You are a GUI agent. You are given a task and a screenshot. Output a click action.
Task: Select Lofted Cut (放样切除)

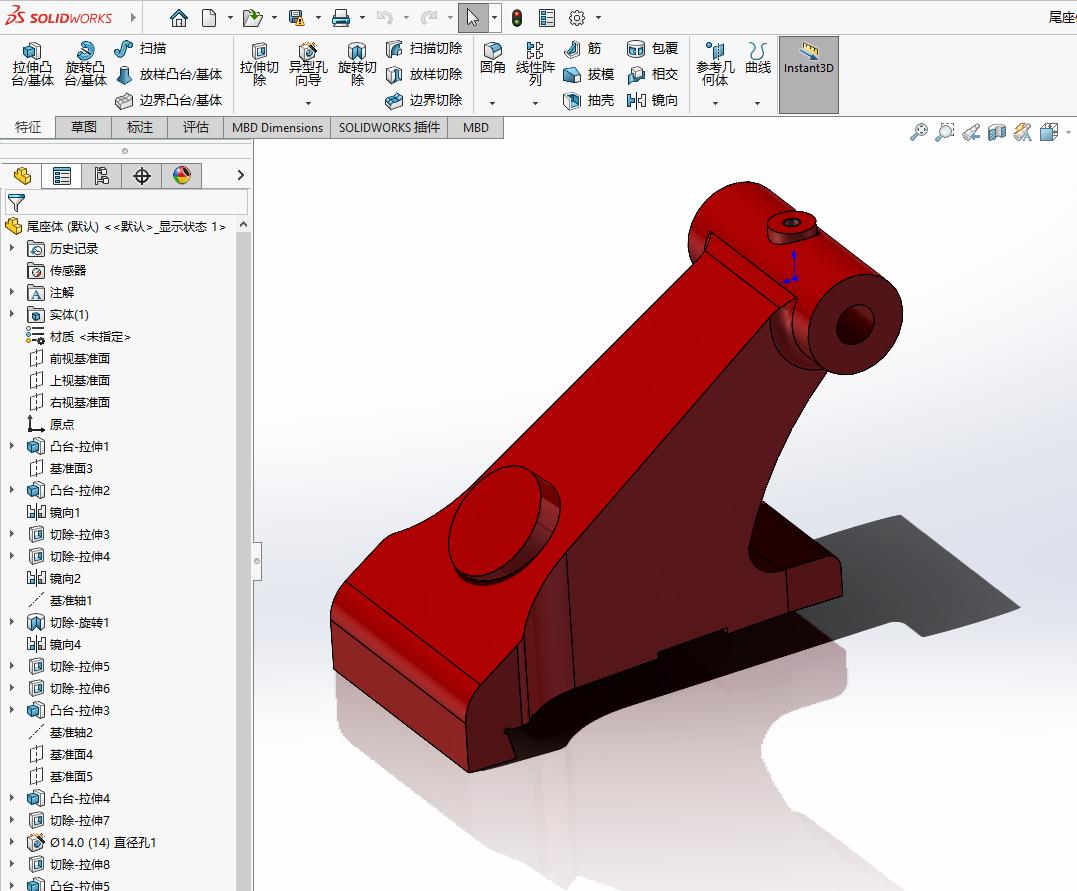pyautogui.click(x=424, y=74)
